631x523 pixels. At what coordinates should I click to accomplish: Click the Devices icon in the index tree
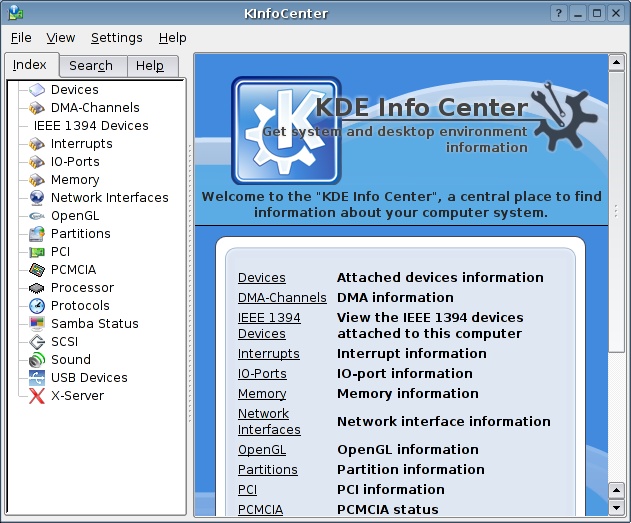click(37, 90)
